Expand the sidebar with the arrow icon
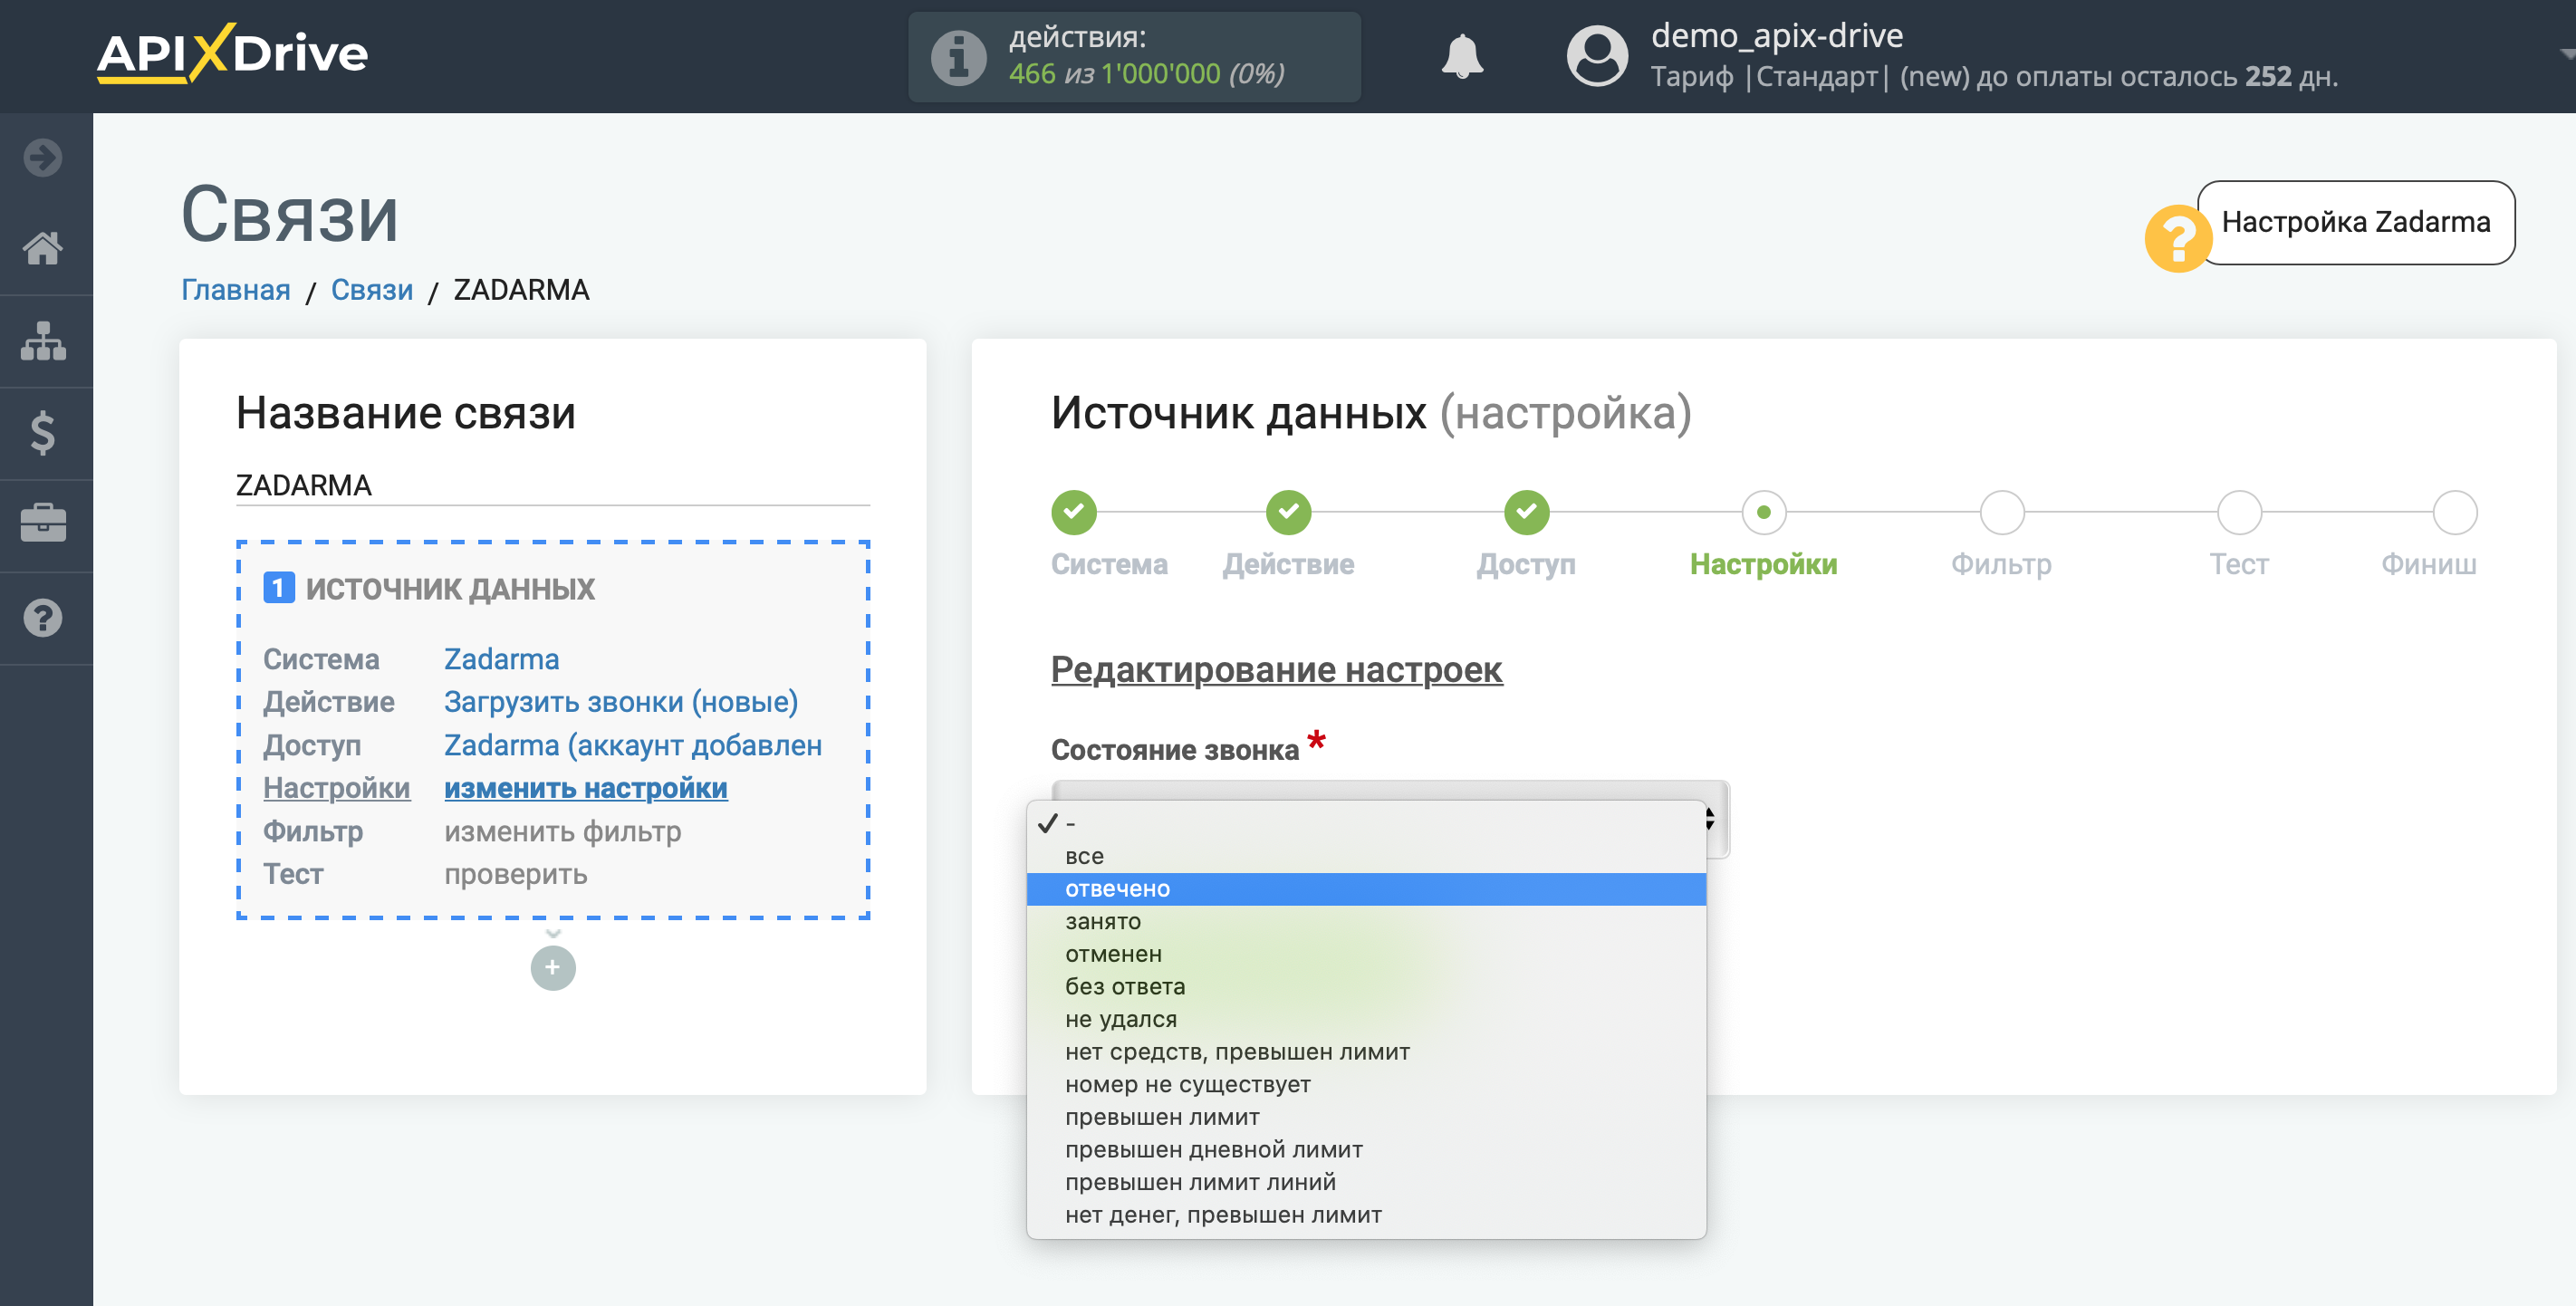The height and width of the screenshot is (1306, 2576). pos(43,157)
